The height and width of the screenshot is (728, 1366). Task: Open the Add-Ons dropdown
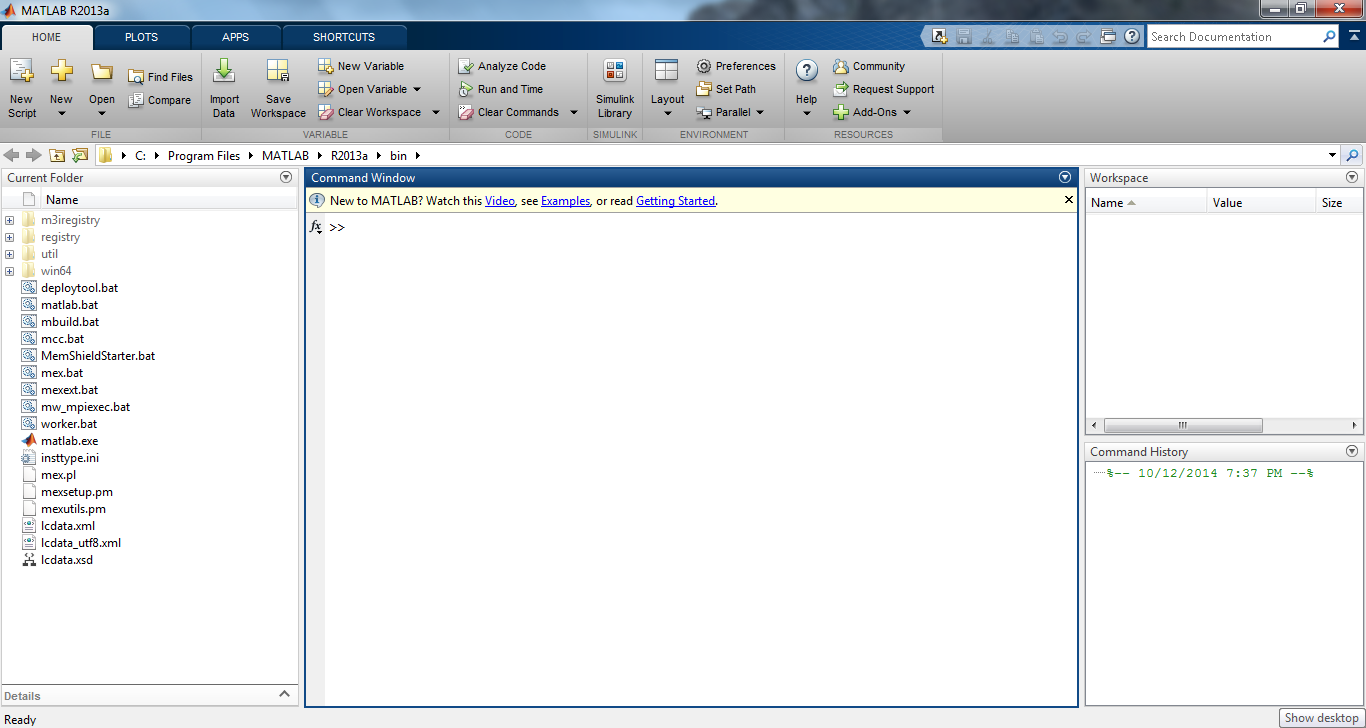point(907,112)
